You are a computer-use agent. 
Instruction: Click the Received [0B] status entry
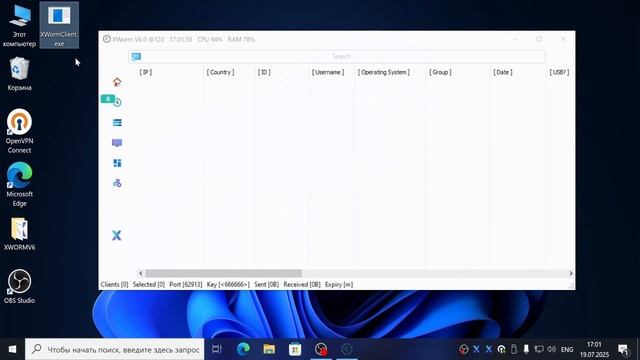click(x=302, y=284)
